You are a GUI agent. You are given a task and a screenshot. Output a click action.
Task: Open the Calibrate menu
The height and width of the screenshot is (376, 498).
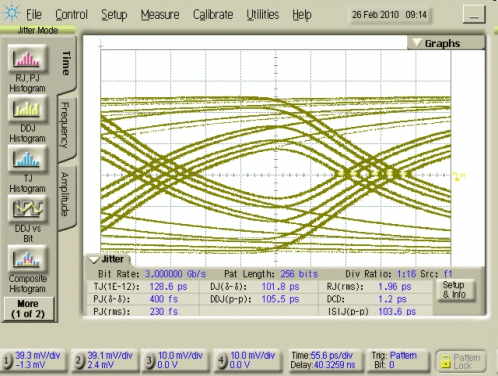tap(213, 15)
